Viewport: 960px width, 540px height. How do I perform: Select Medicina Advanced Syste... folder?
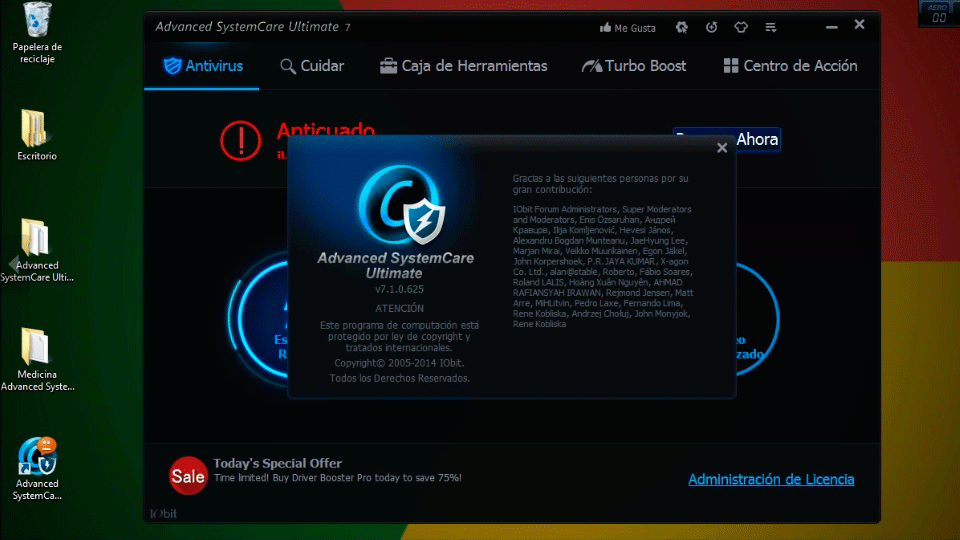tap(37, 359)
